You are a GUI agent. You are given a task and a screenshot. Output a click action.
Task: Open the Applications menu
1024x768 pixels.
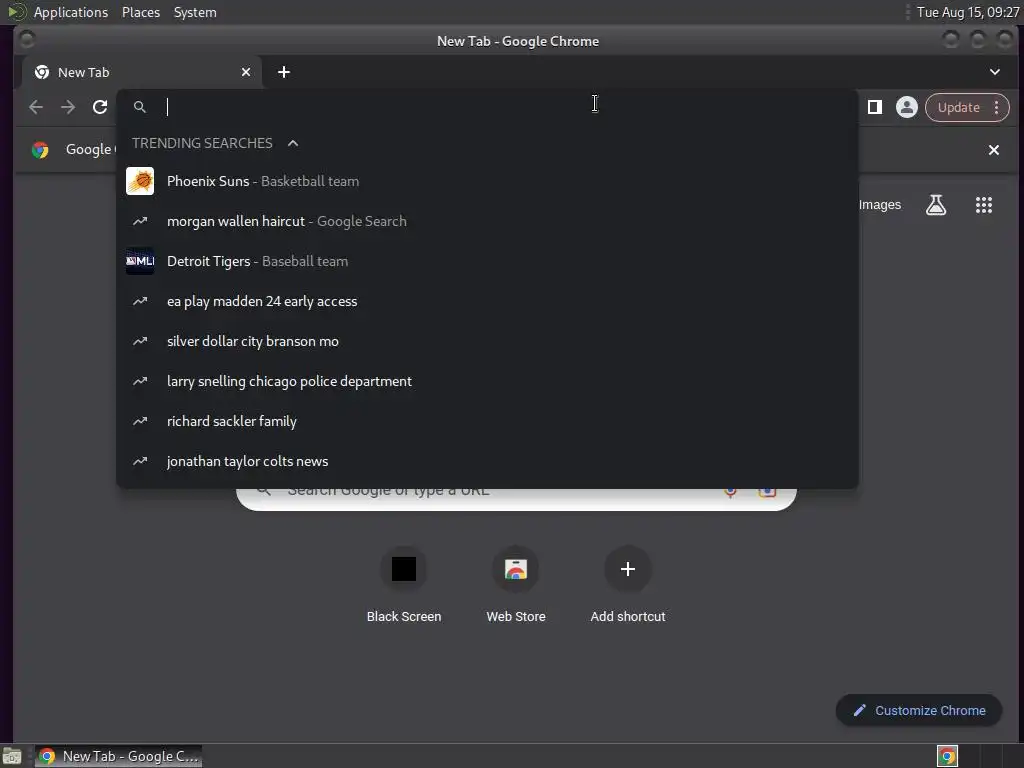point(71,12)
